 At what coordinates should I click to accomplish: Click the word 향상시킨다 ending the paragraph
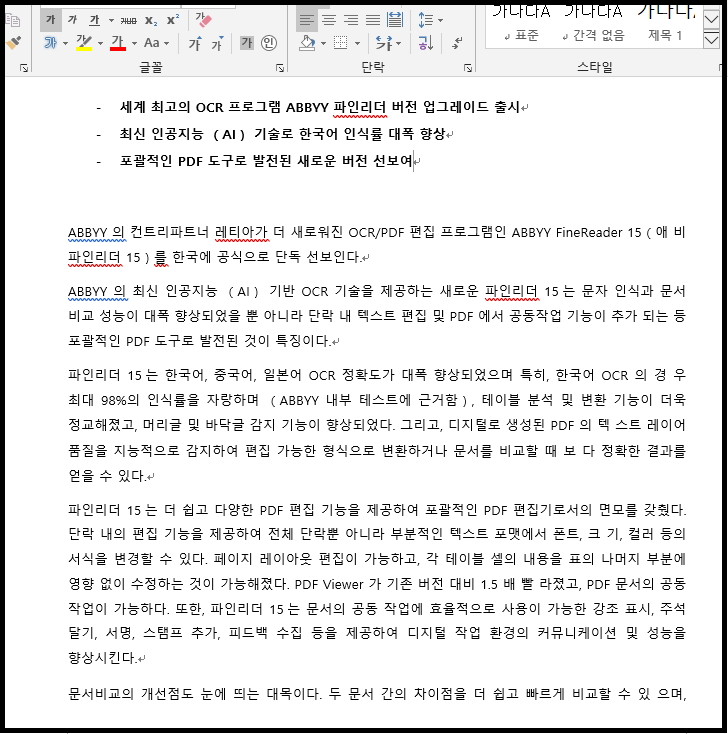(103, 658)
